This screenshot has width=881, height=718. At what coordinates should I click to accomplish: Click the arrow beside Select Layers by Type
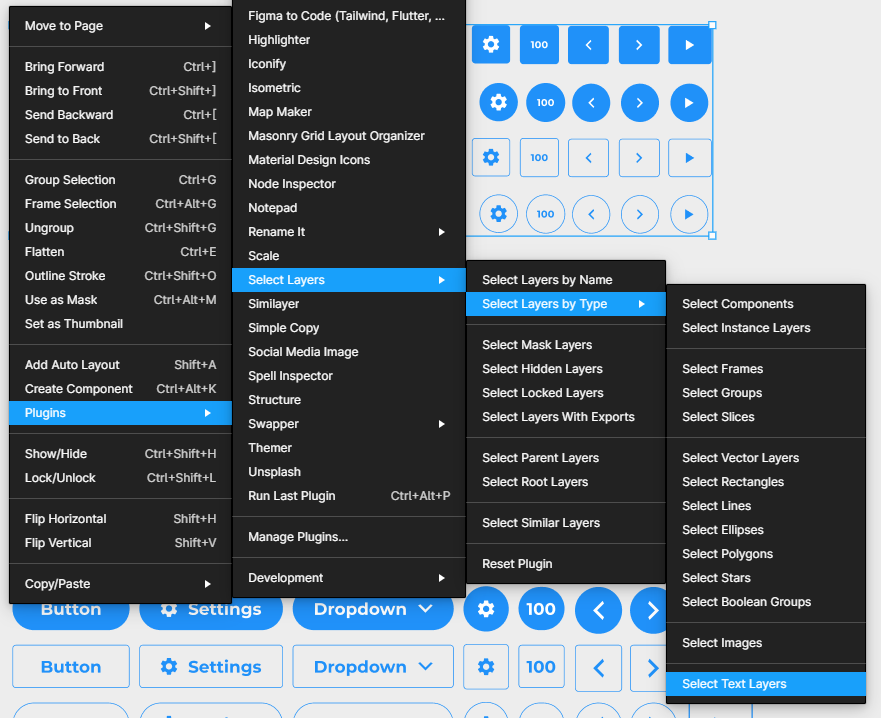[x=642, y=304]
